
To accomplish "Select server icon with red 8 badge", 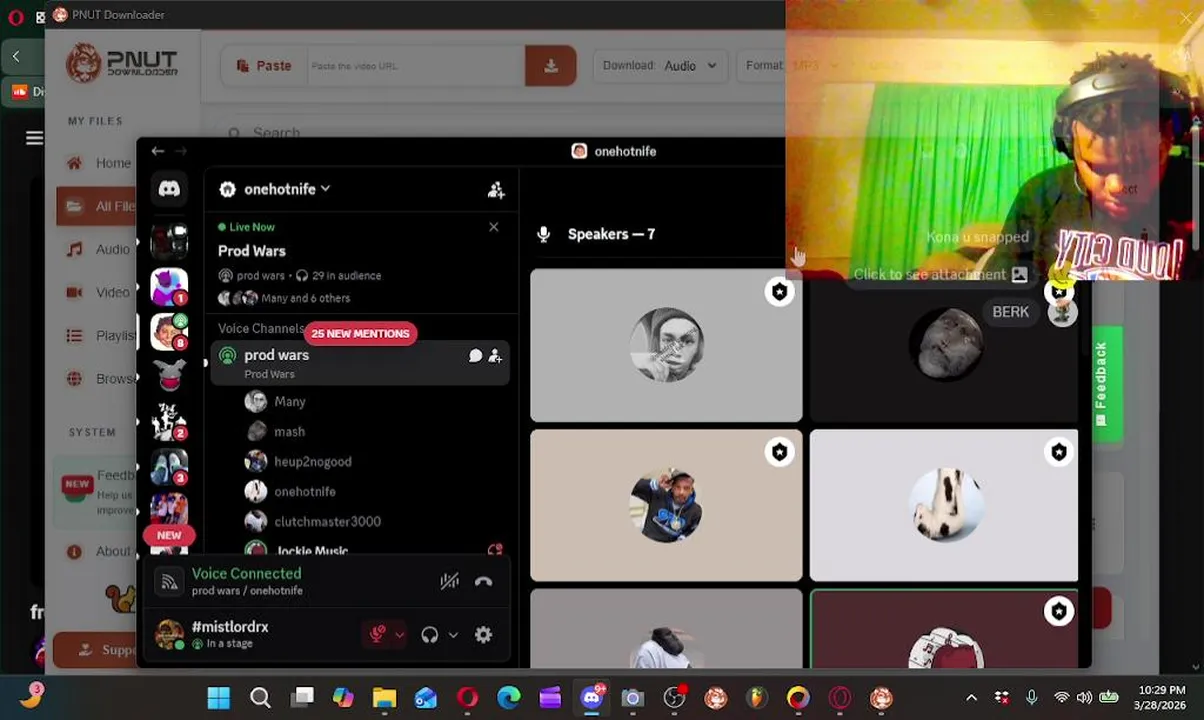I will [169, 331].
